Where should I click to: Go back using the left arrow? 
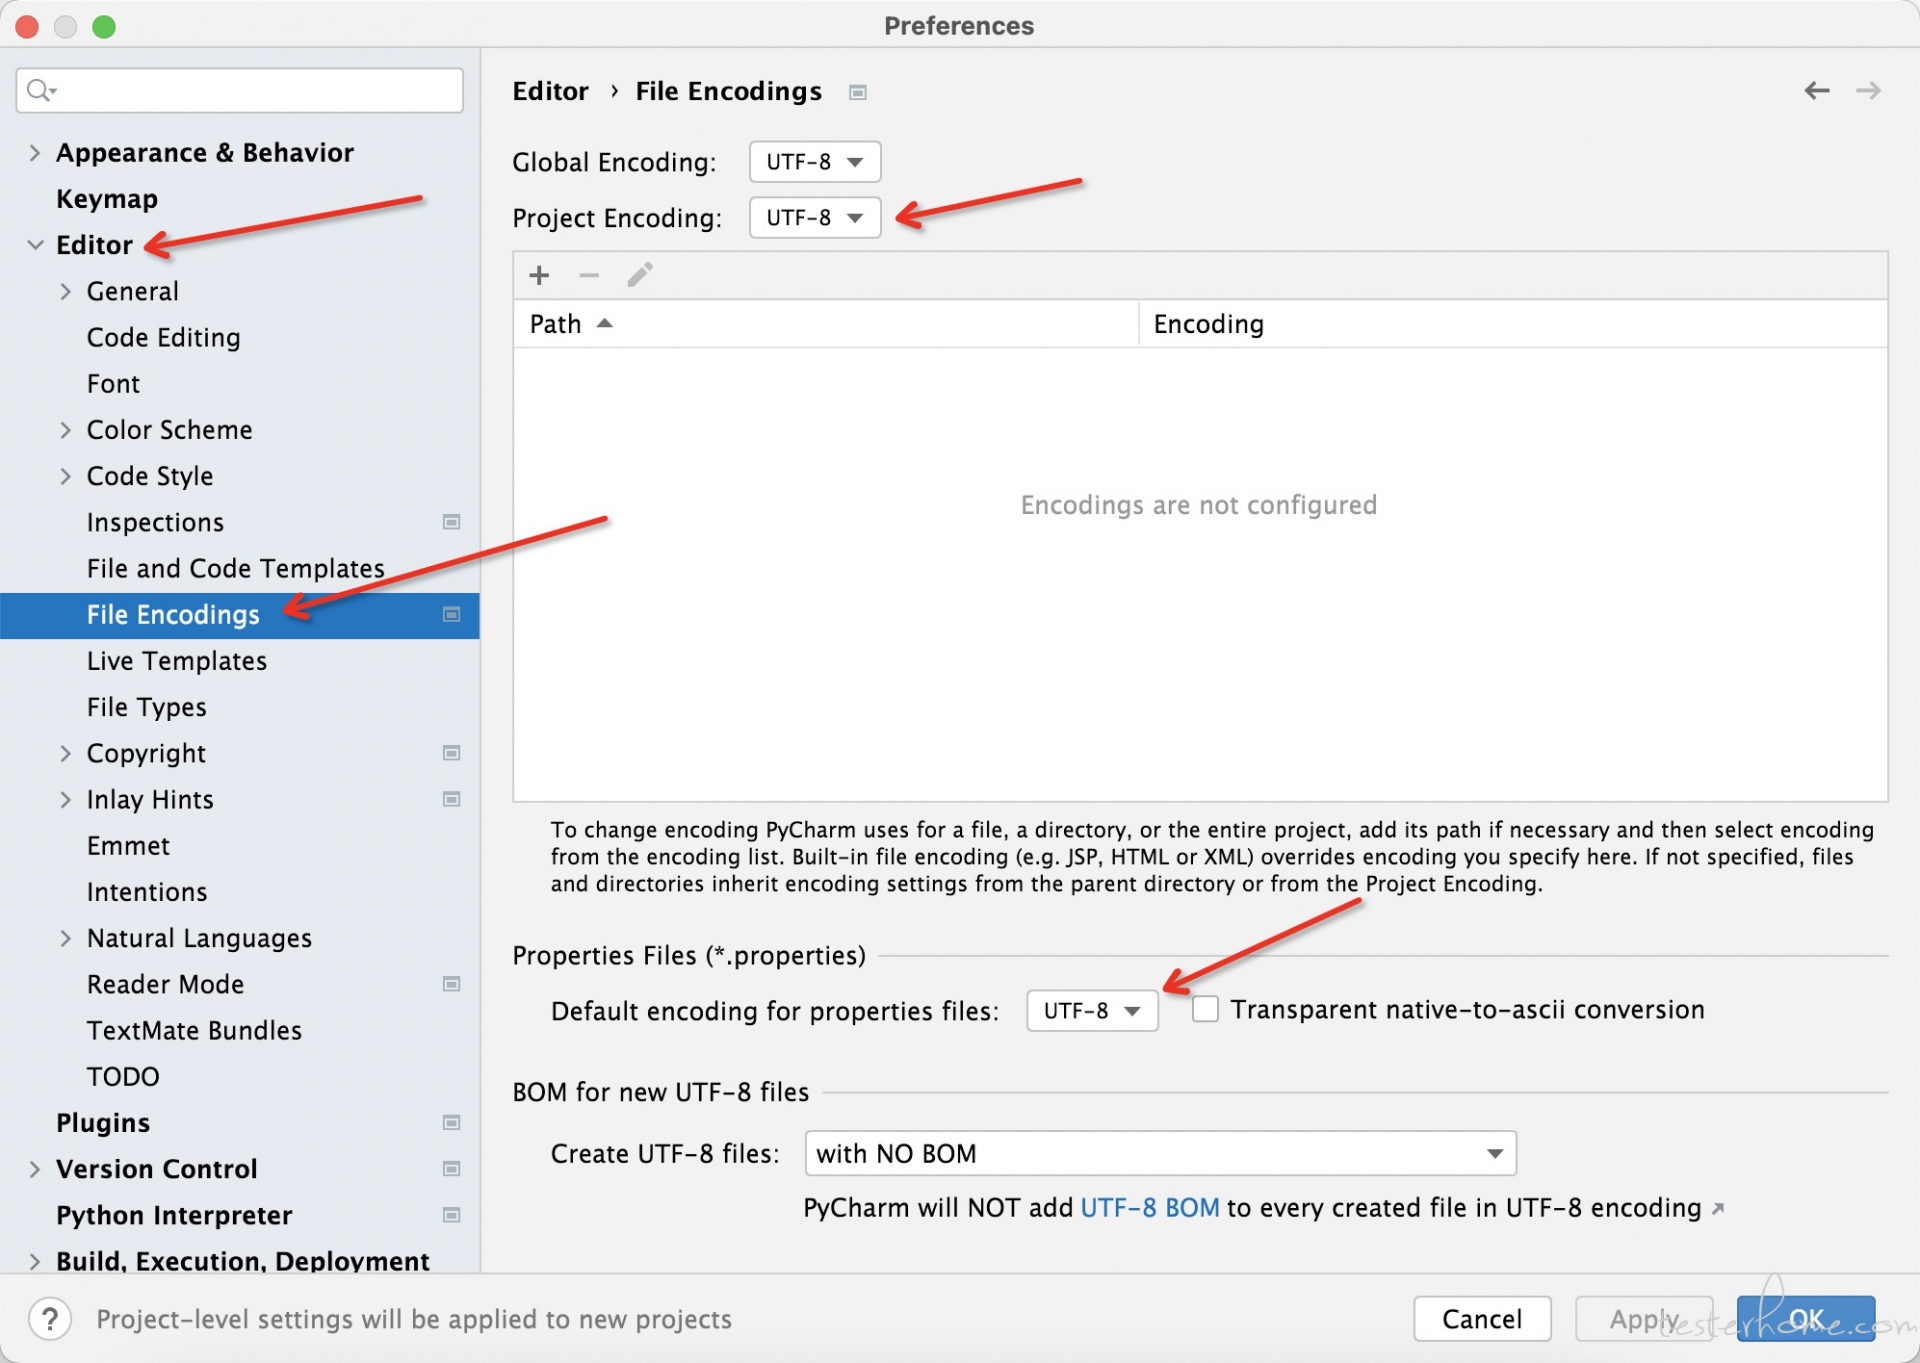1816,91
